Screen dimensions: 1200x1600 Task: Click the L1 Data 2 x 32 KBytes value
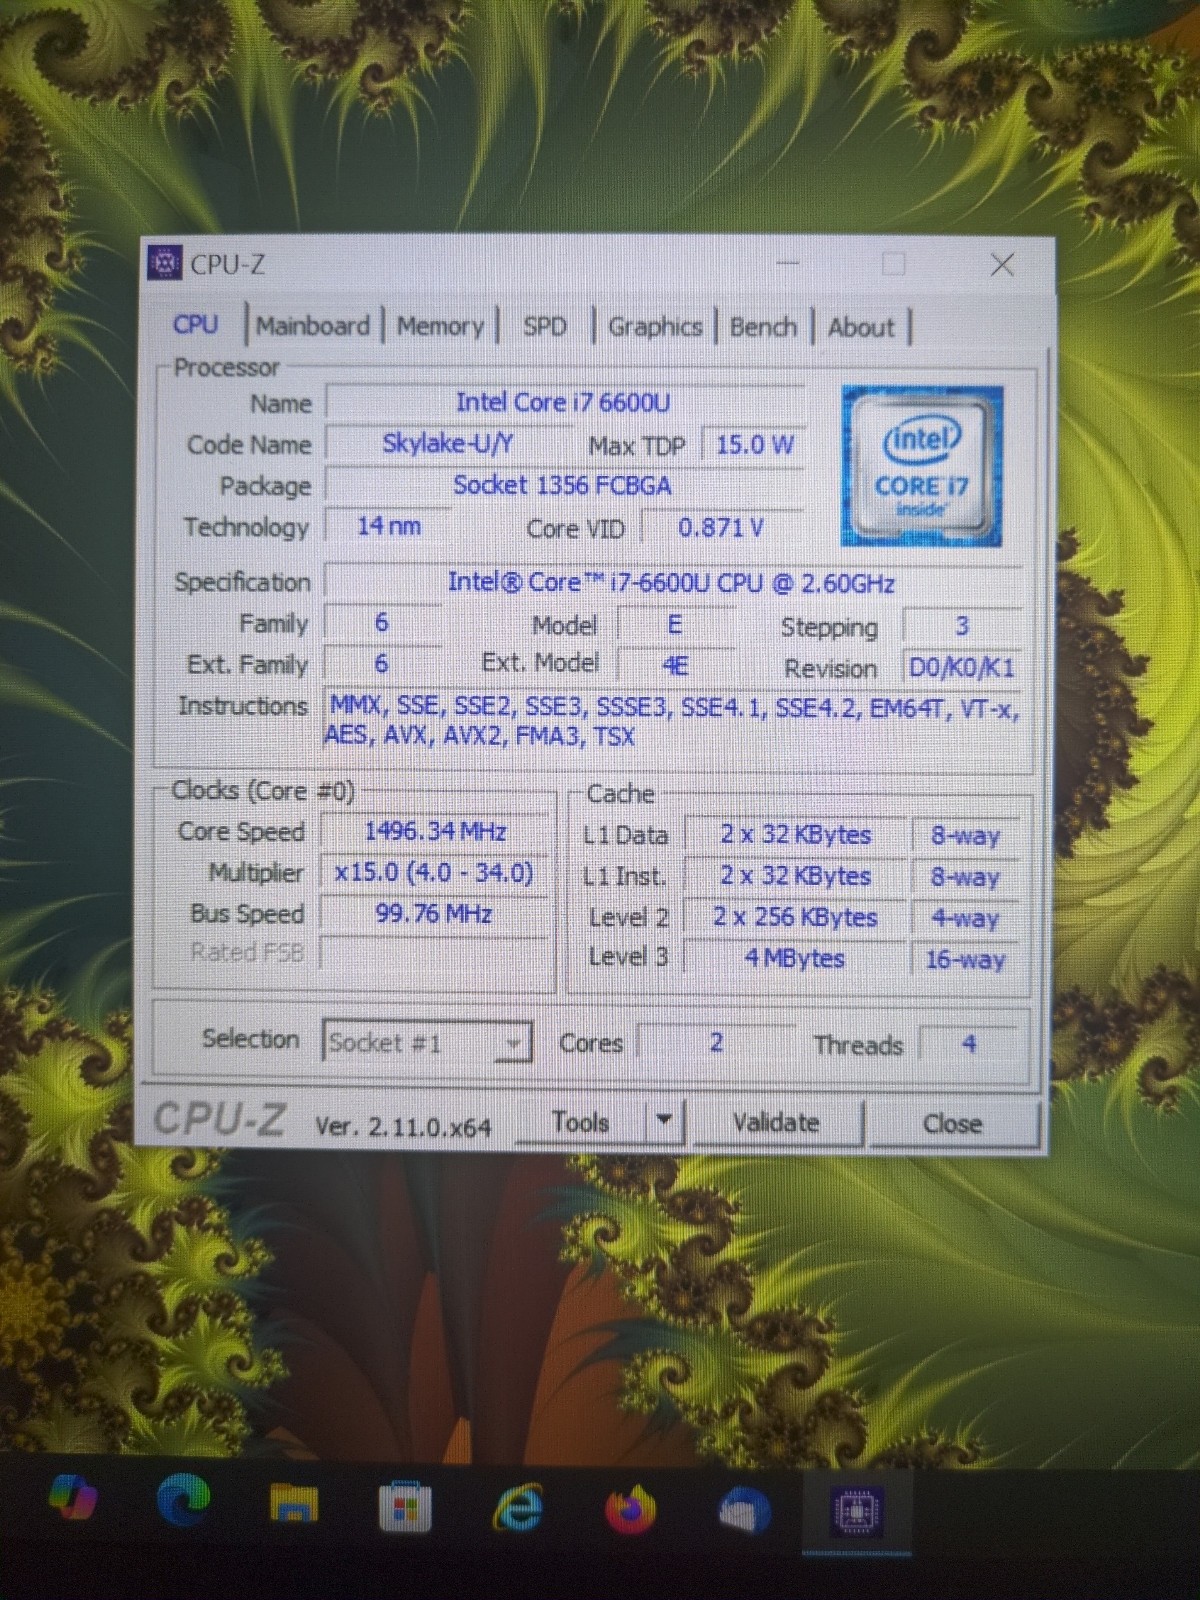[796, 835]
